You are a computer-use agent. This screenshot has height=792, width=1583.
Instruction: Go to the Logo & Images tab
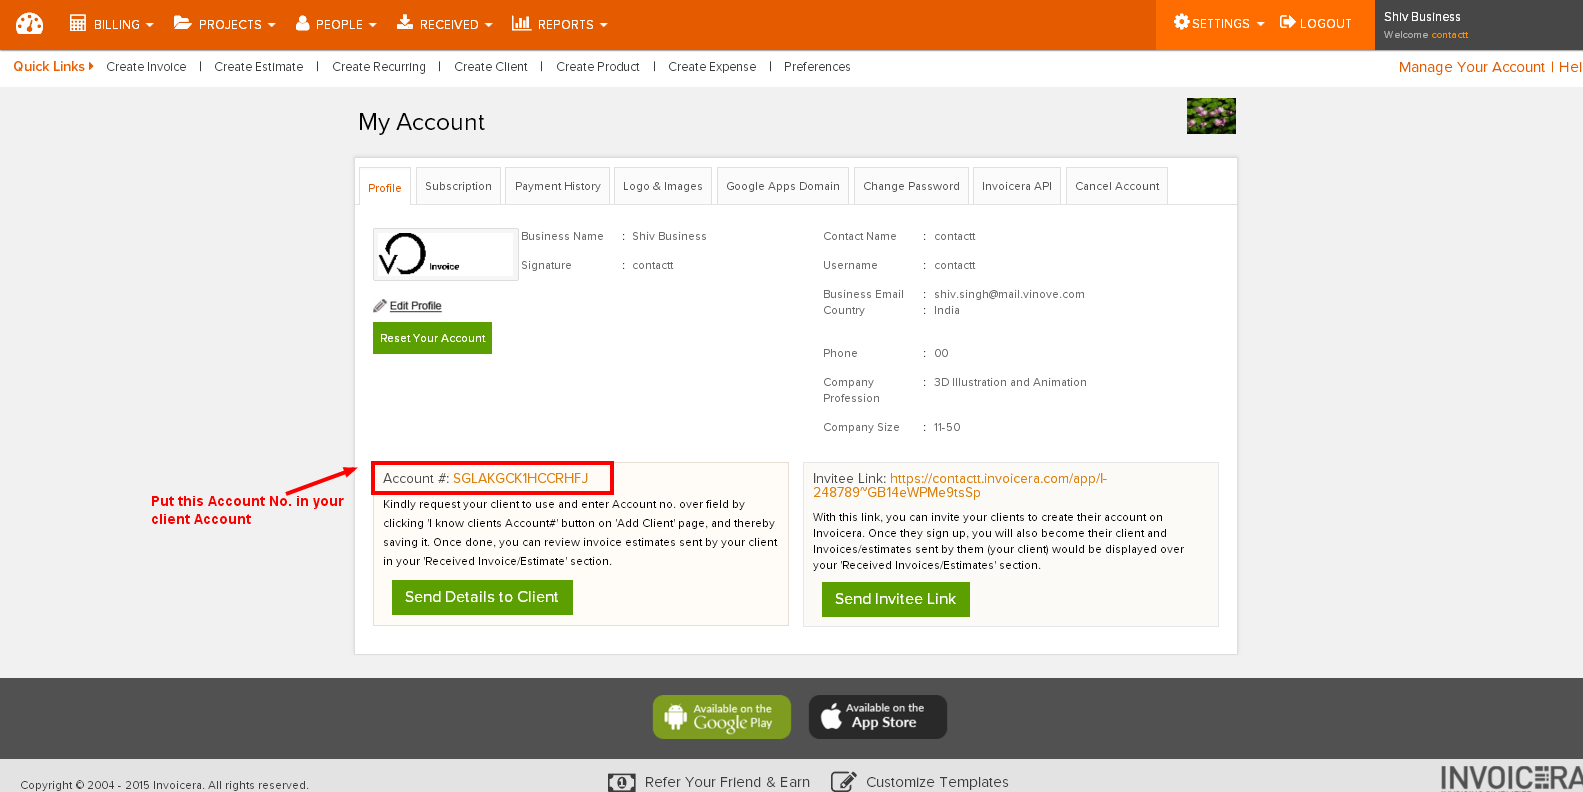pyautogui.click(x=663, y=186)
